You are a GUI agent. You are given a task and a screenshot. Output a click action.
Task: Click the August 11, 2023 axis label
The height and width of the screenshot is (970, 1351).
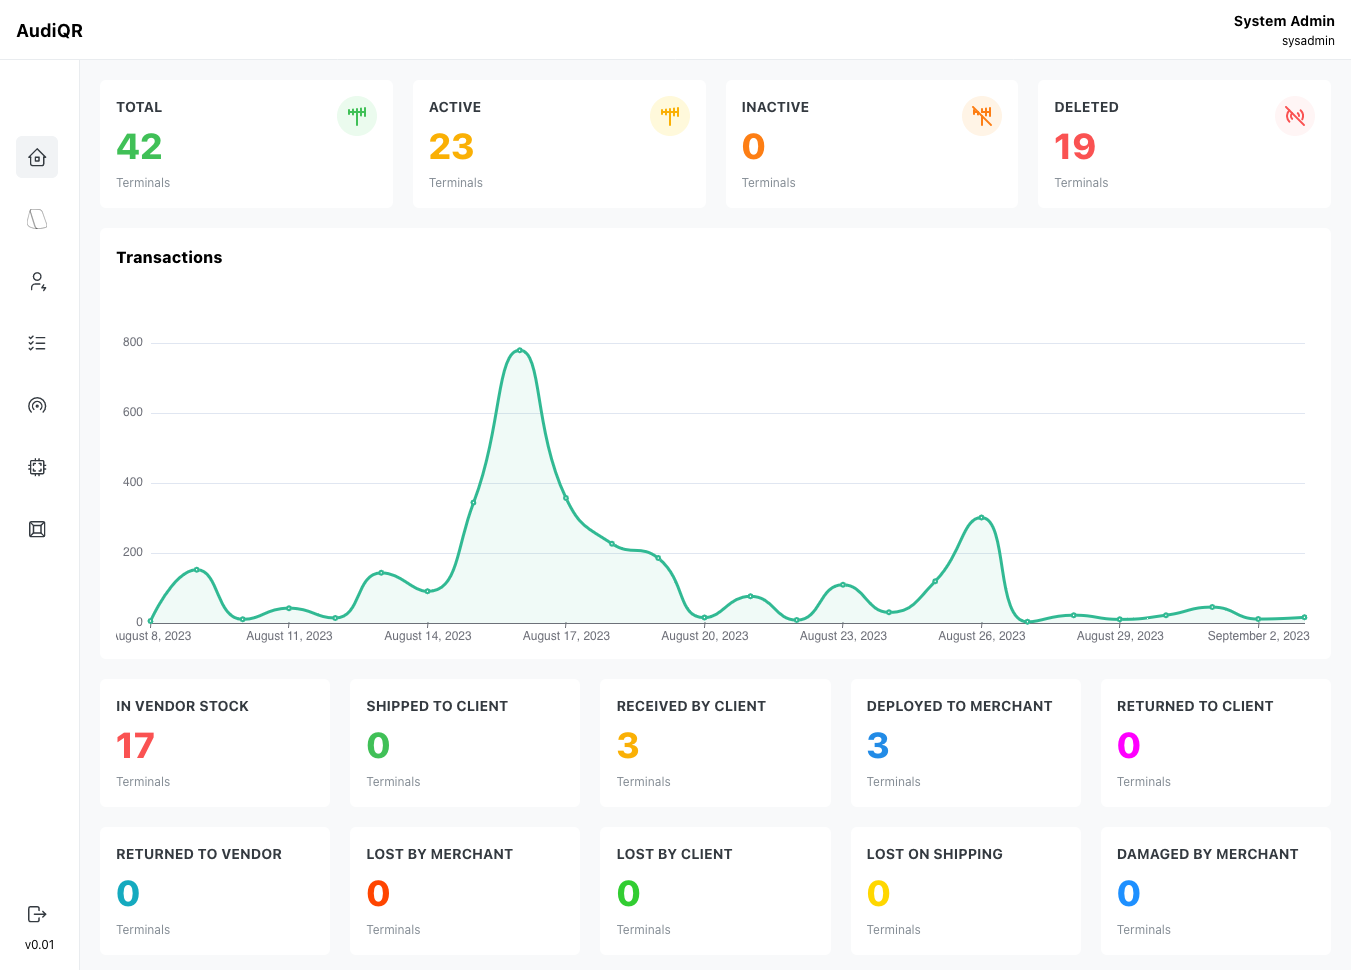tap(289, 636)
